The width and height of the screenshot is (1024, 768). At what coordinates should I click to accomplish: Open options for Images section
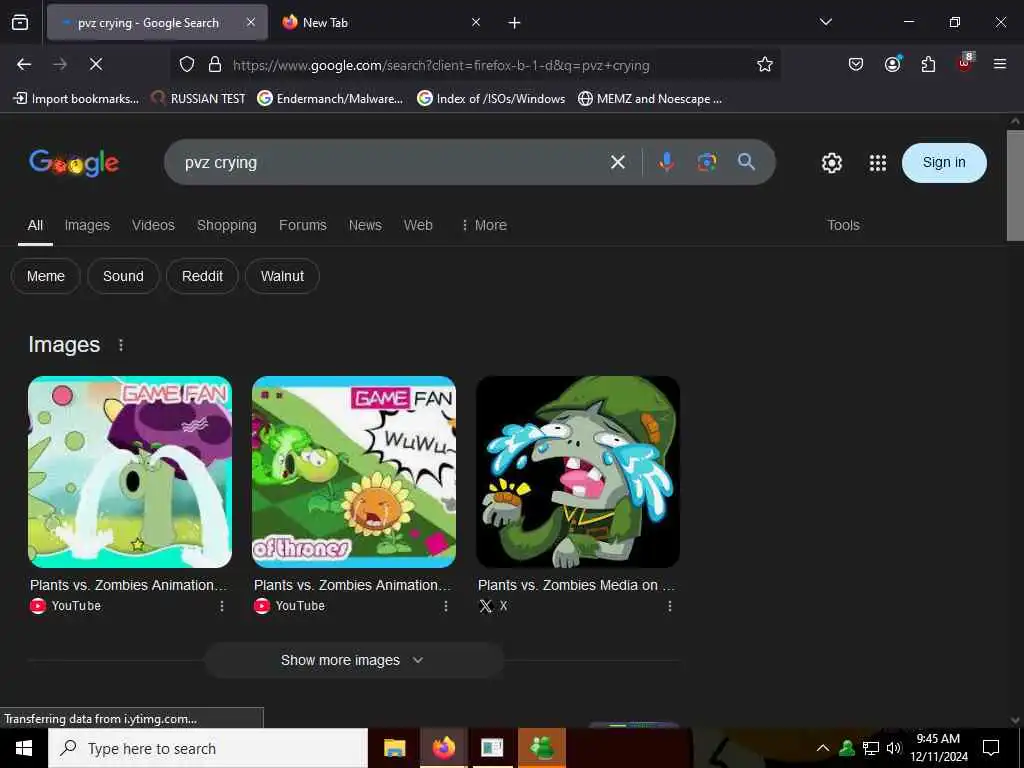pos(121,345)
